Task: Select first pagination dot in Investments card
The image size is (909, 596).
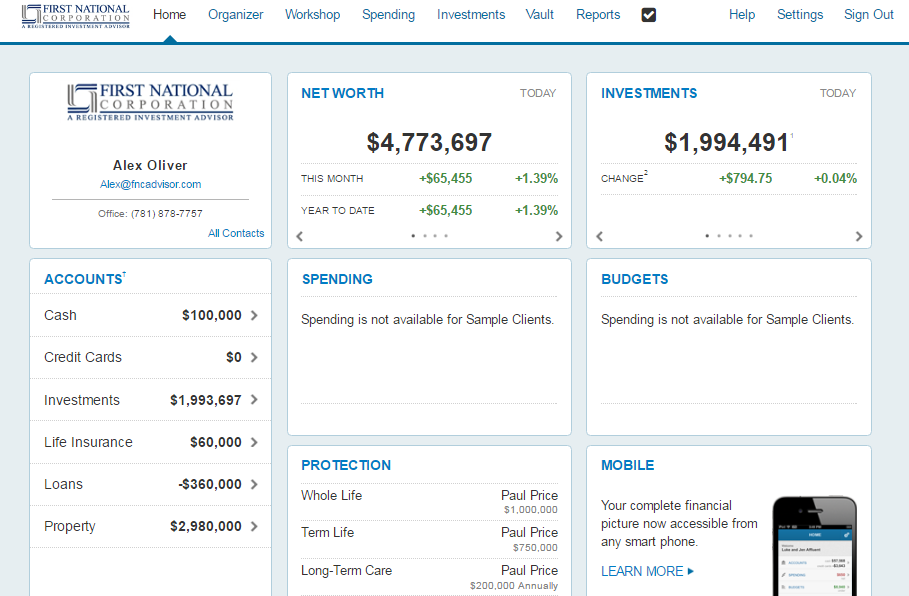Action: pyautogui.click(x=707, y=236)
